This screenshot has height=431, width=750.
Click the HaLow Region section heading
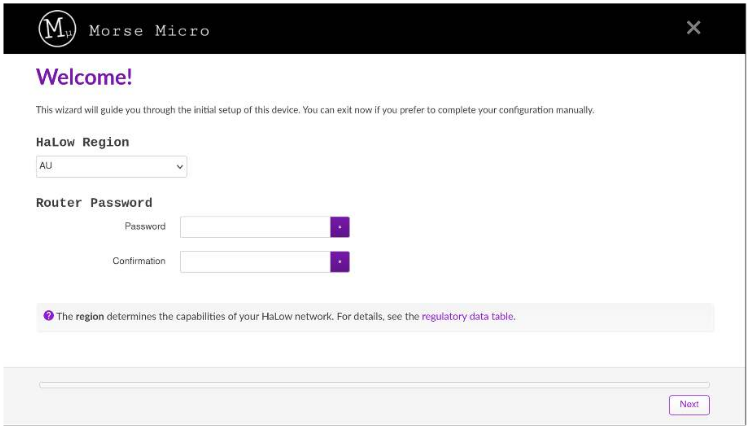(82, 142)
